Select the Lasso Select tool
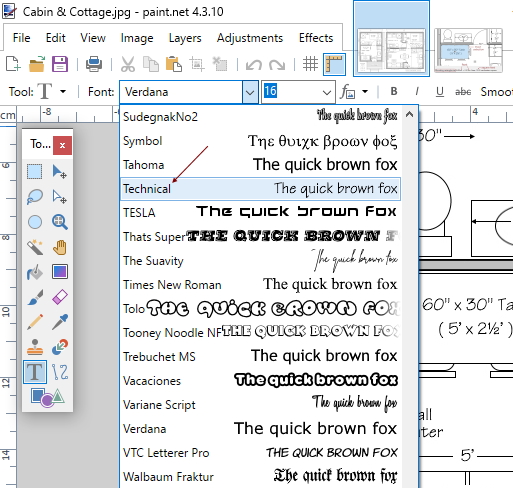 point(35,197)
